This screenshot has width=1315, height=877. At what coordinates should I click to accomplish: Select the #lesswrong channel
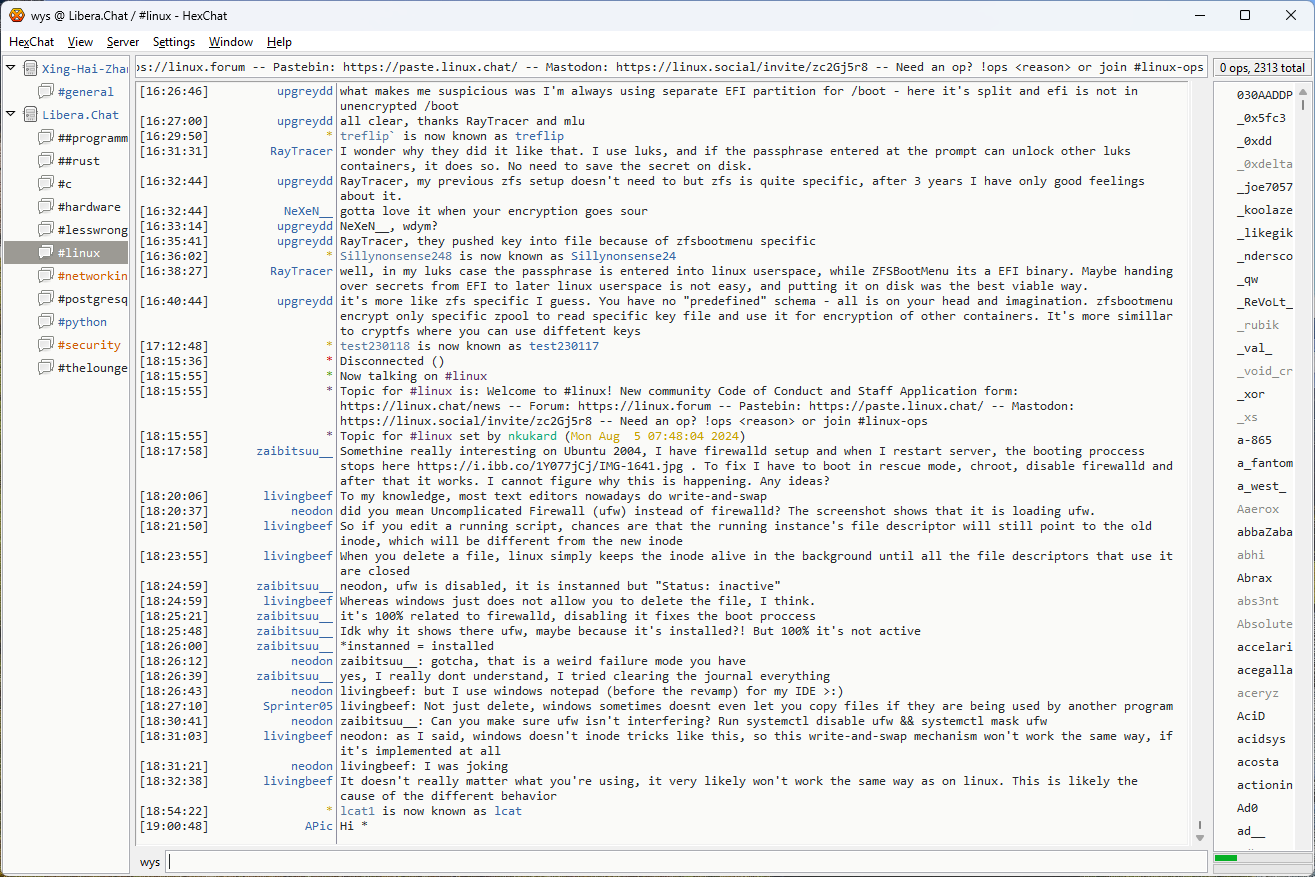pyautogui.click(x=92, y=230)
